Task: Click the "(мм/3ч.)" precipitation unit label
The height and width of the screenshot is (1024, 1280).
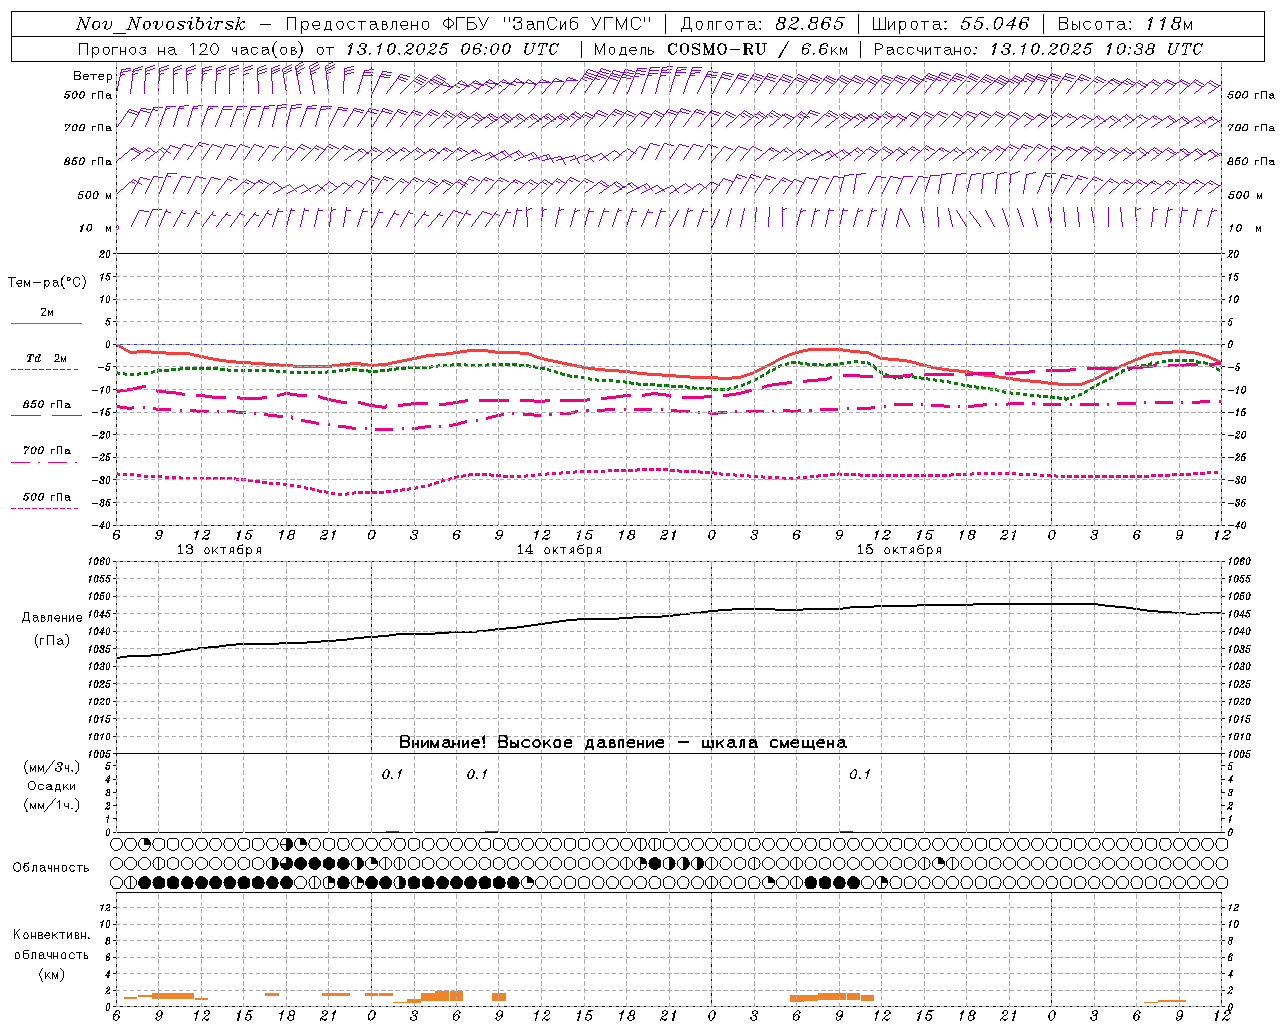Action: click(51, 767)
